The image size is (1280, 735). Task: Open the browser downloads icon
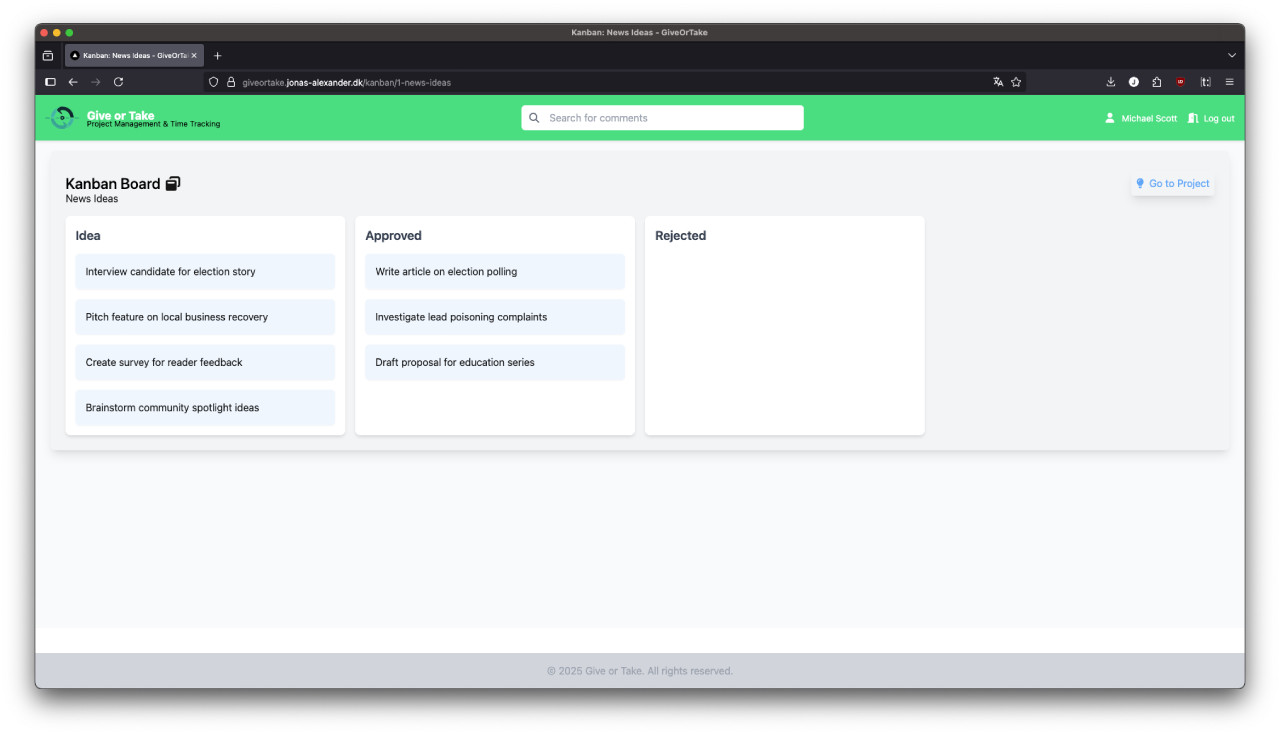1110,82
